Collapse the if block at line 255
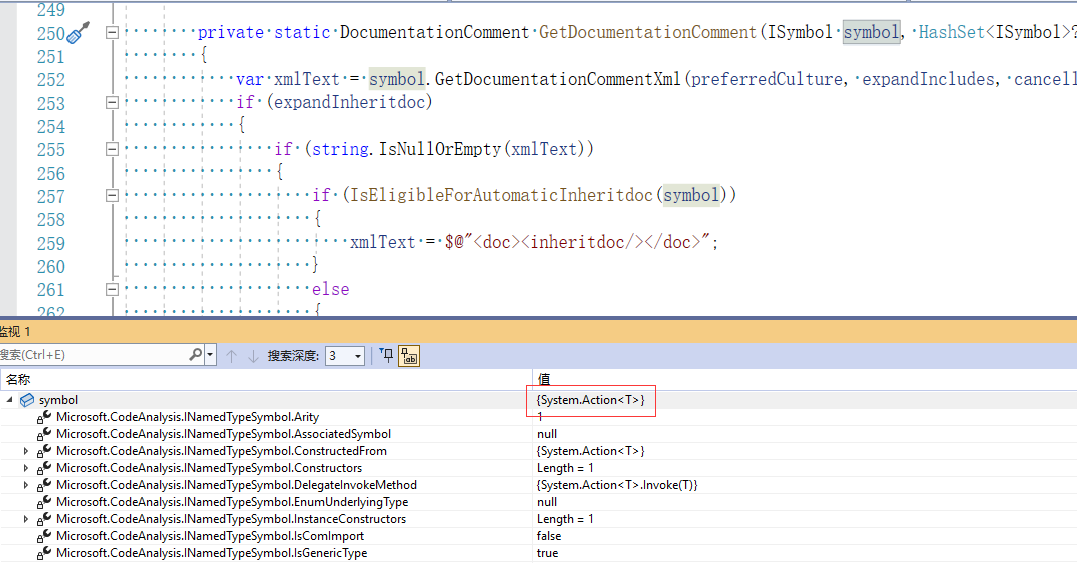The width and height of the screenshot is (1077, 563). point(112,149)
